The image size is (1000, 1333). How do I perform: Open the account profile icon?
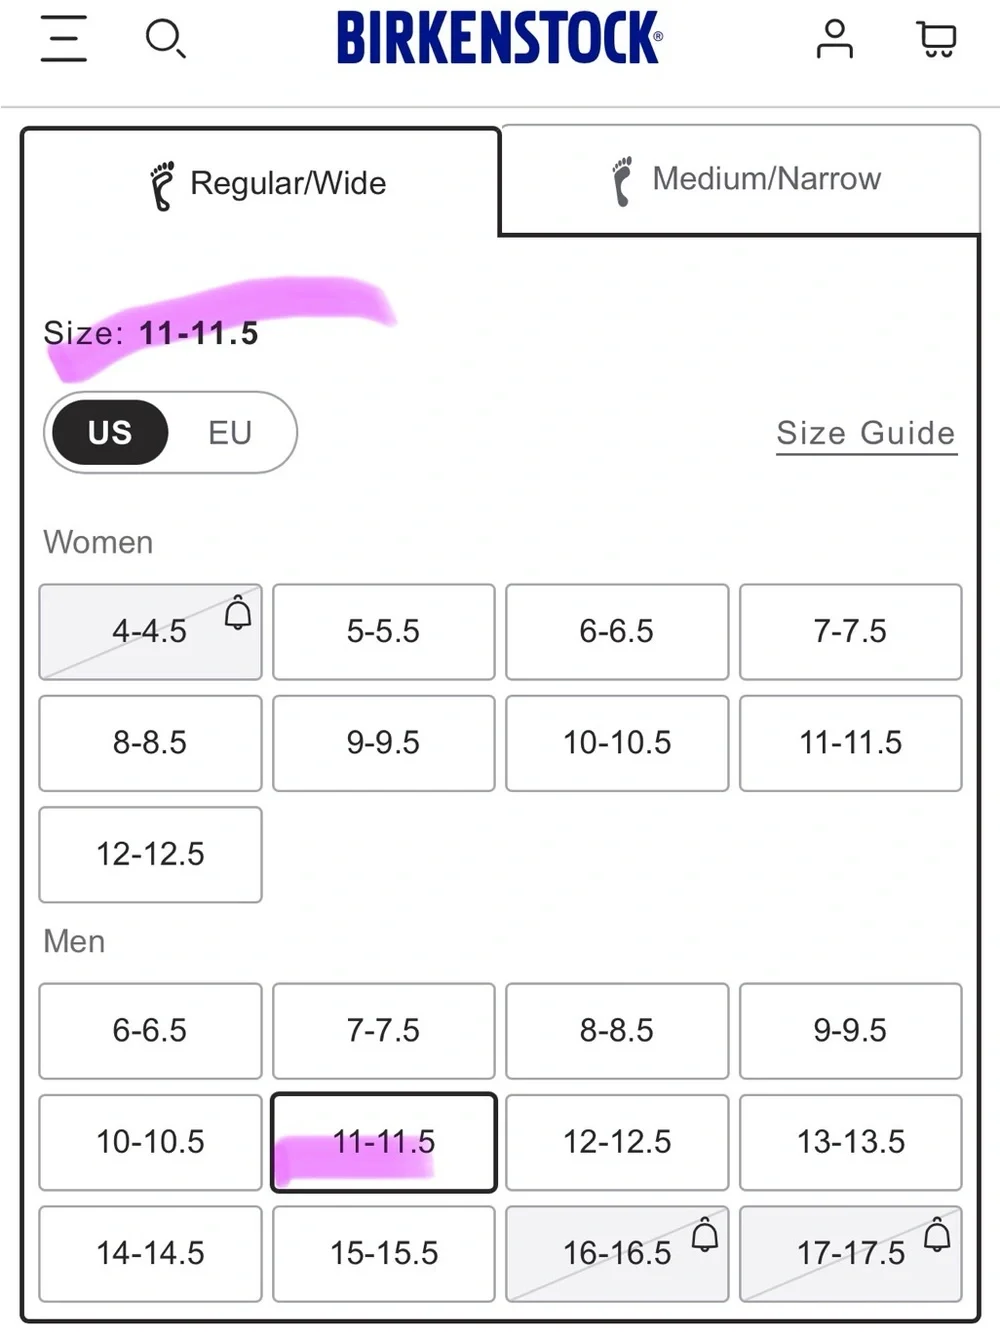(834, 39)
